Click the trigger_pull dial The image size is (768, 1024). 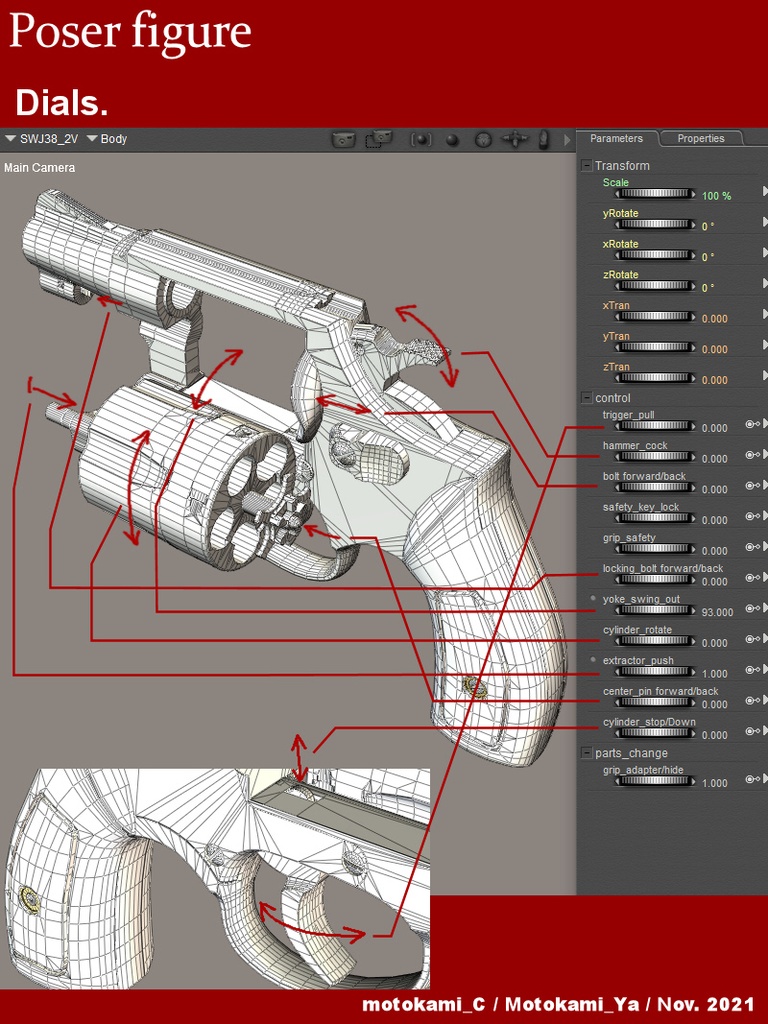(655, 426)
